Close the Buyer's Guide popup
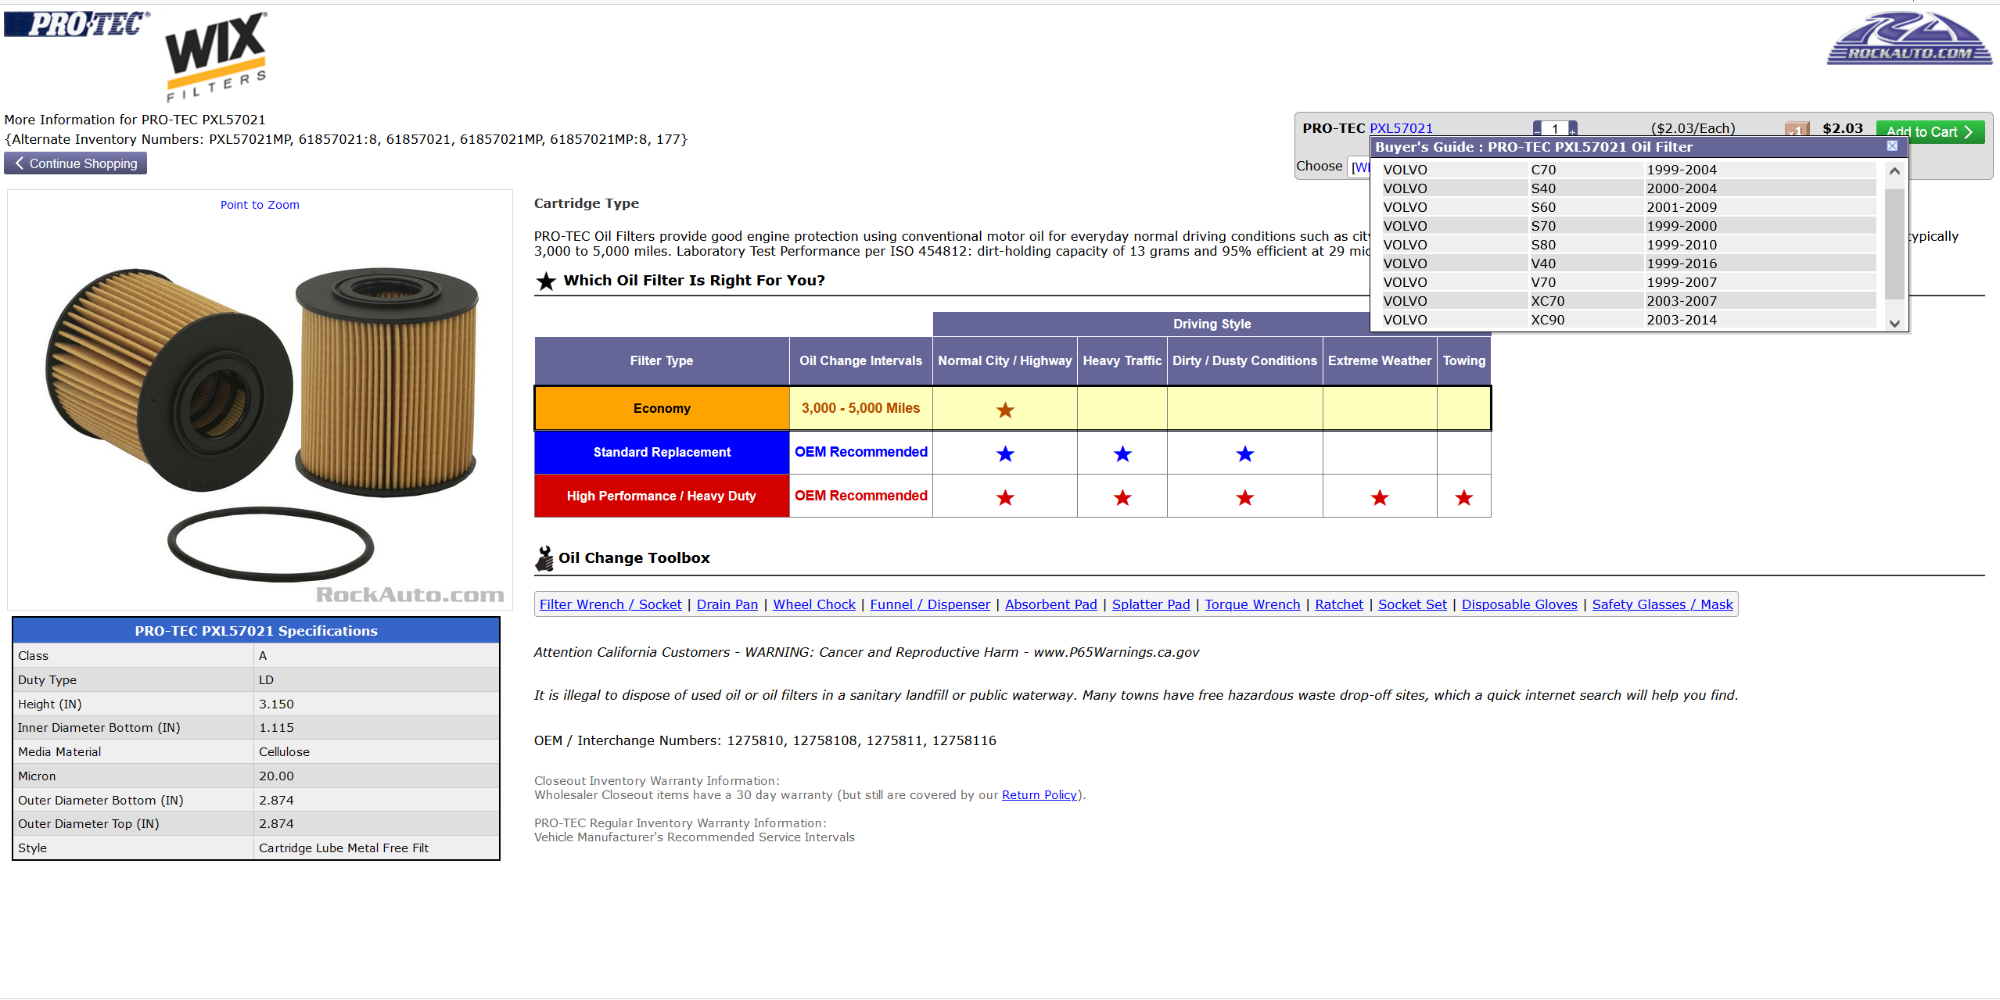This screenshot has width=2000, height=1000. tap(1892, 146)
